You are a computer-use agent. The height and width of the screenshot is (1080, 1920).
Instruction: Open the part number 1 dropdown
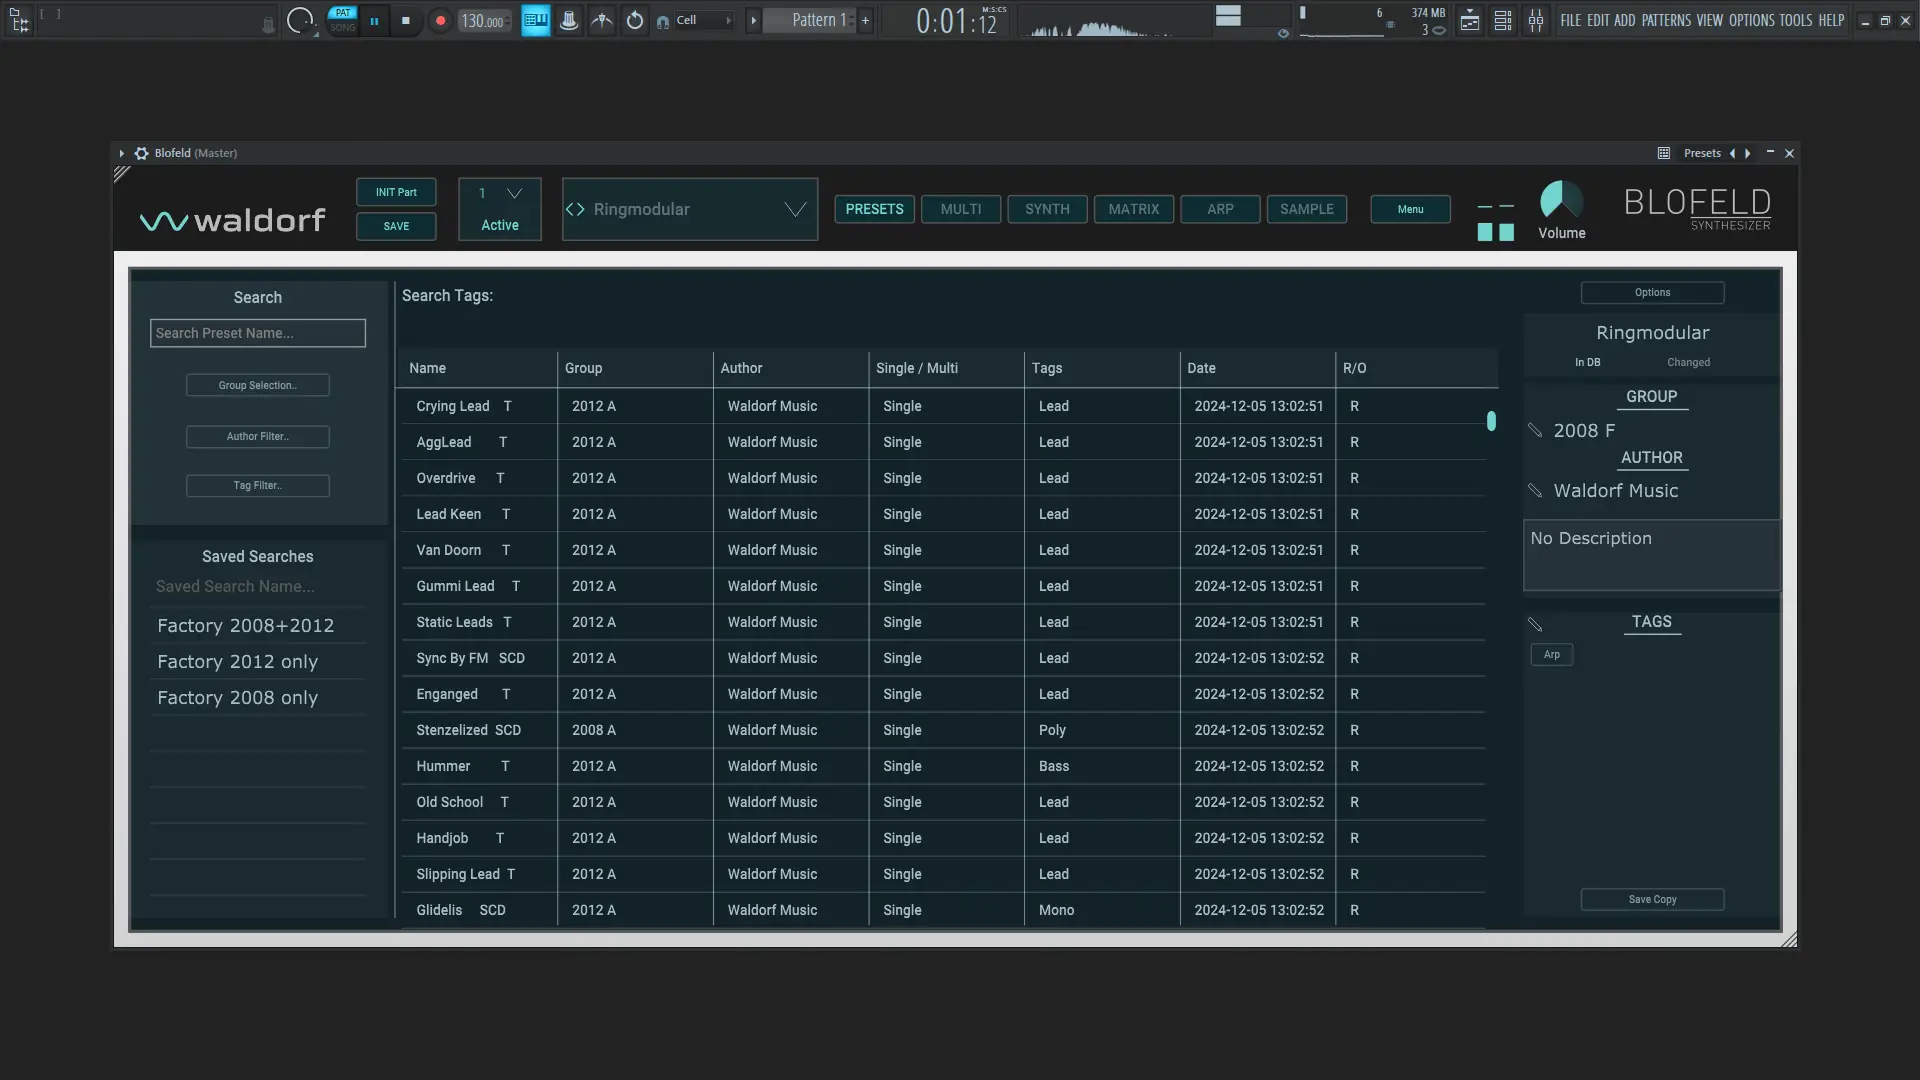[514, 193]
